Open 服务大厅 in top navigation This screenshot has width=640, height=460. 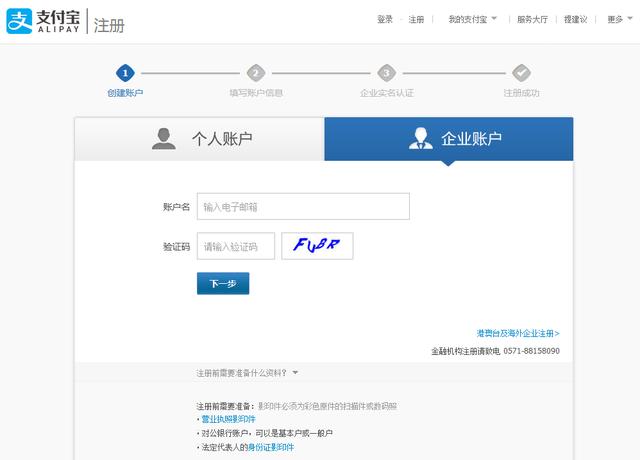pyautogui.click(x=532, y=19)
